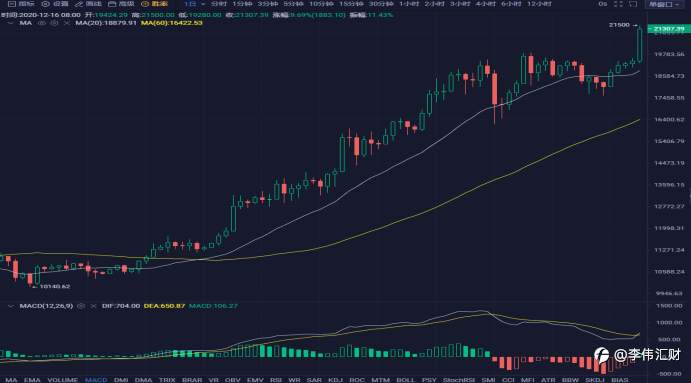Image resolution: width=691 pixels, height=383 pixels.
Task: Open the advanced tools button
Action: pos(121,4)
